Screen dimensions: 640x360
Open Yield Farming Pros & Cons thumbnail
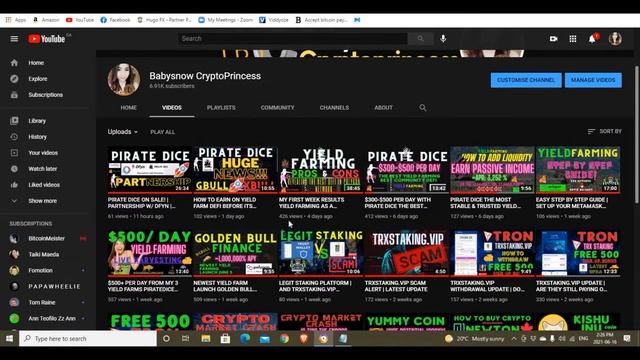321,169
